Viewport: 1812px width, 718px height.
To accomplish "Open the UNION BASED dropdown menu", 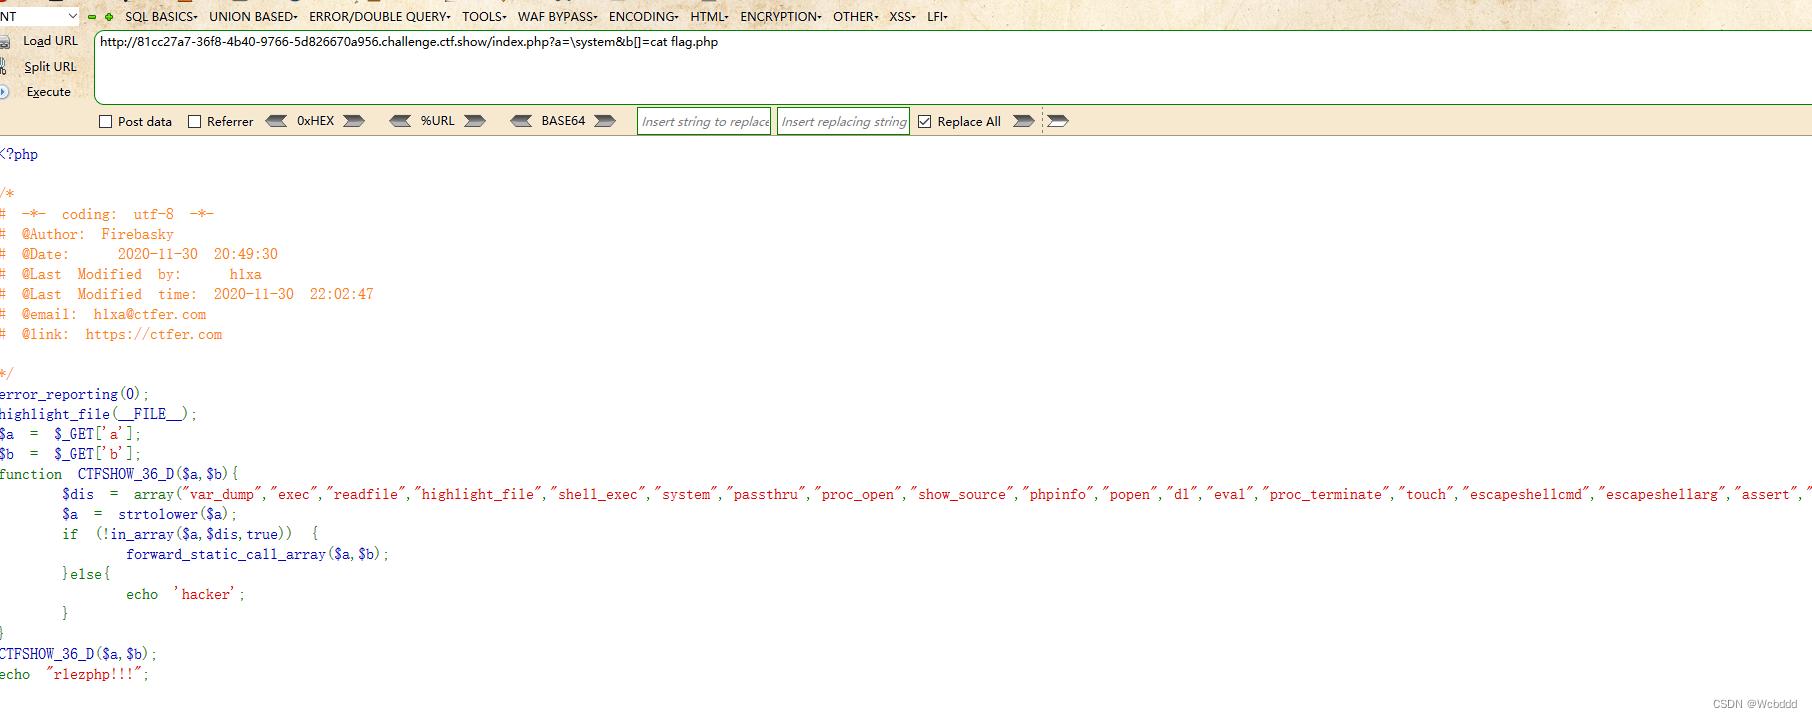I will pos(253,17).
